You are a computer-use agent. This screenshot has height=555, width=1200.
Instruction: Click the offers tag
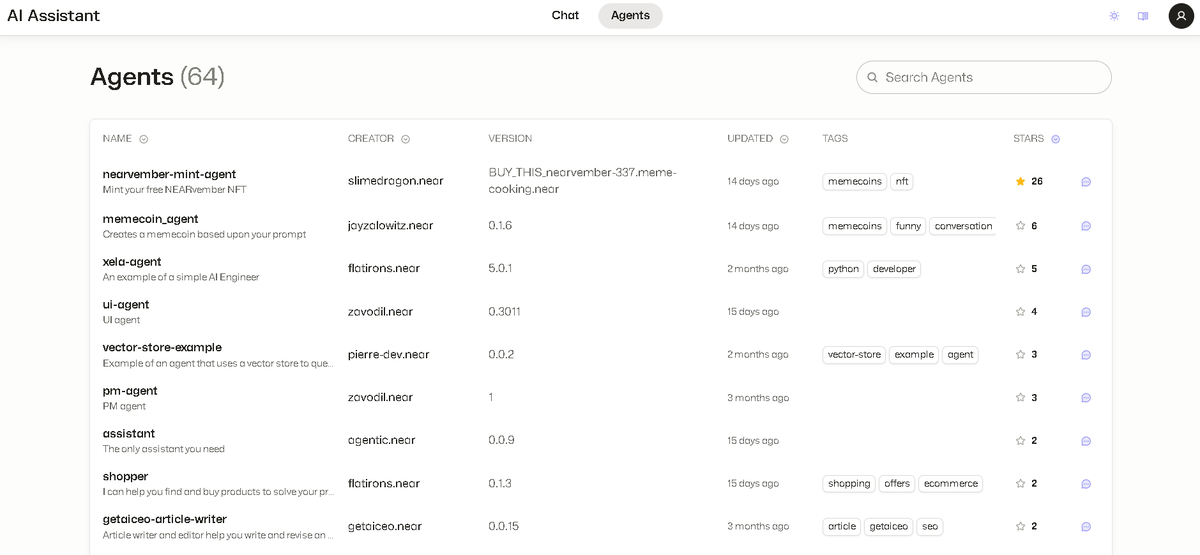tap(897, 484)
